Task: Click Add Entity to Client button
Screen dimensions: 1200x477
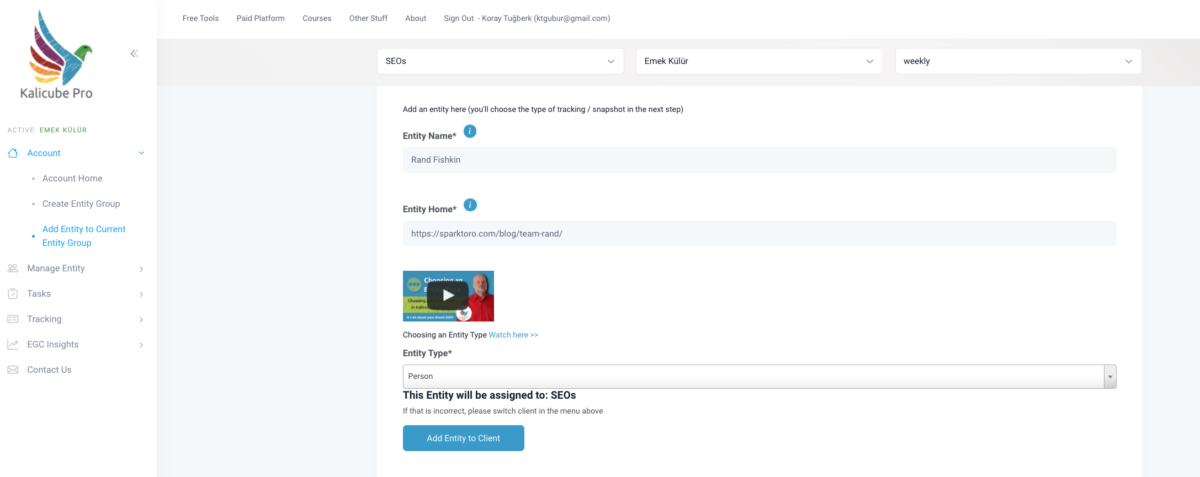Action: [x=463, y=438]
